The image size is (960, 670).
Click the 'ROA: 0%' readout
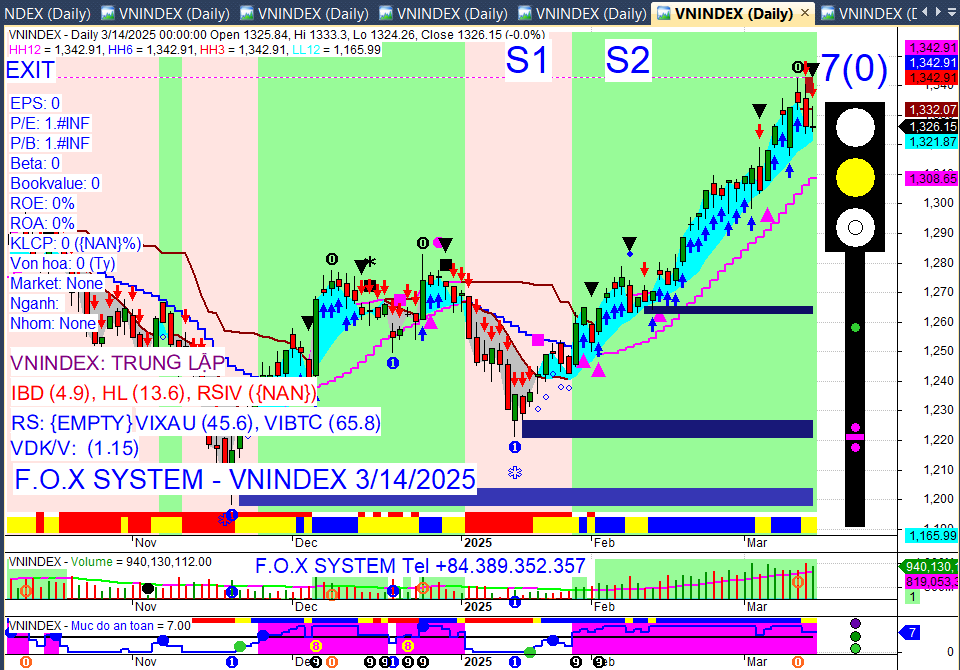pyautogui.click(x=42, y=223)
